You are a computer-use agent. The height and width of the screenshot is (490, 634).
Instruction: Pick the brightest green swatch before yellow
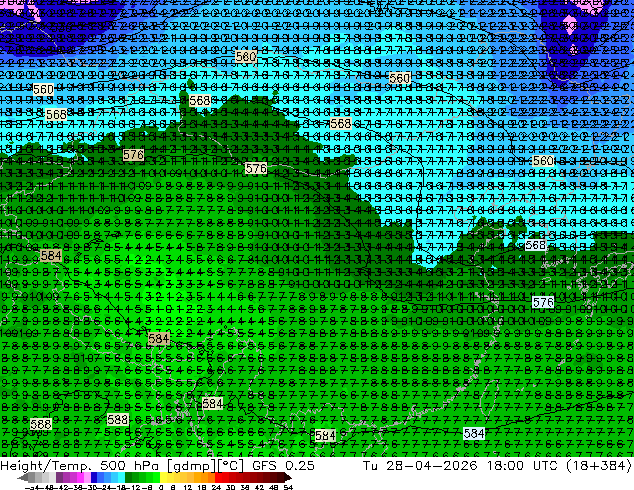[156, 478]
